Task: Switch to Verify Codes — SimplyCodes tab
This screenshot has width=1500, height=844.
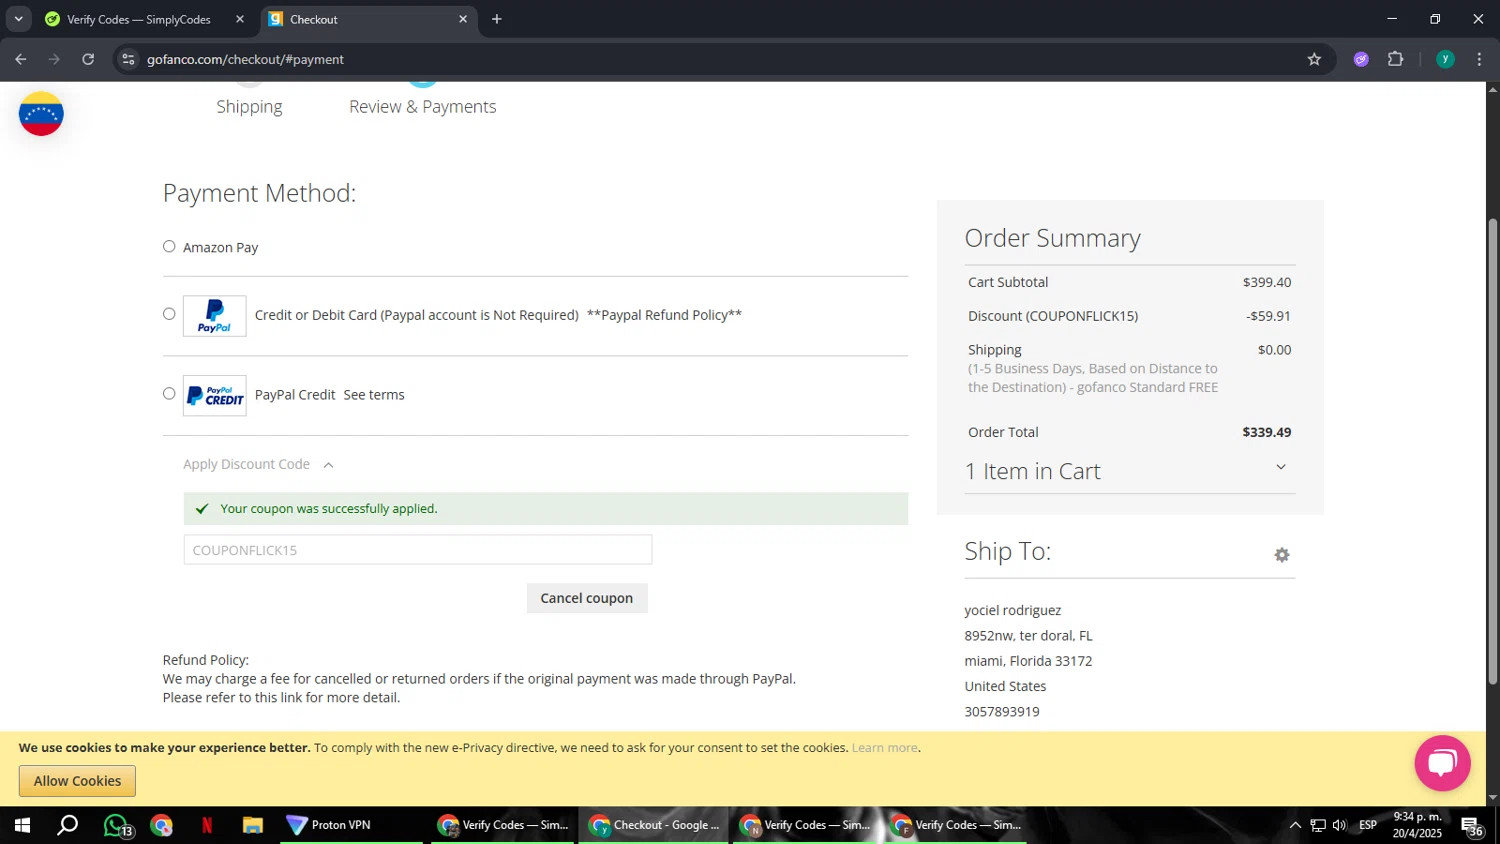Action: pos(140,19)
